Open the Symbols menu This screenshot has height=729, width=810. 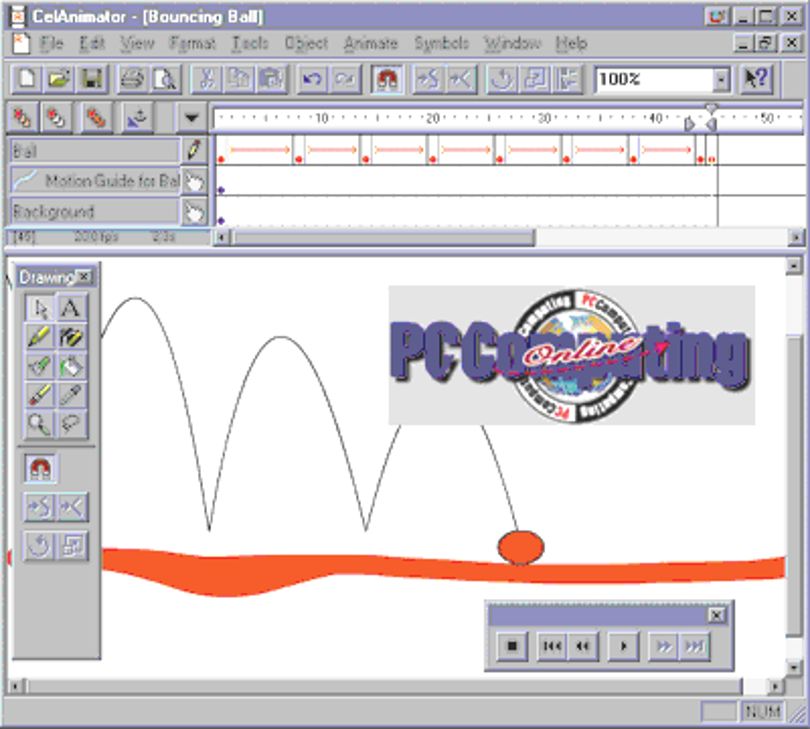(441, 43)
